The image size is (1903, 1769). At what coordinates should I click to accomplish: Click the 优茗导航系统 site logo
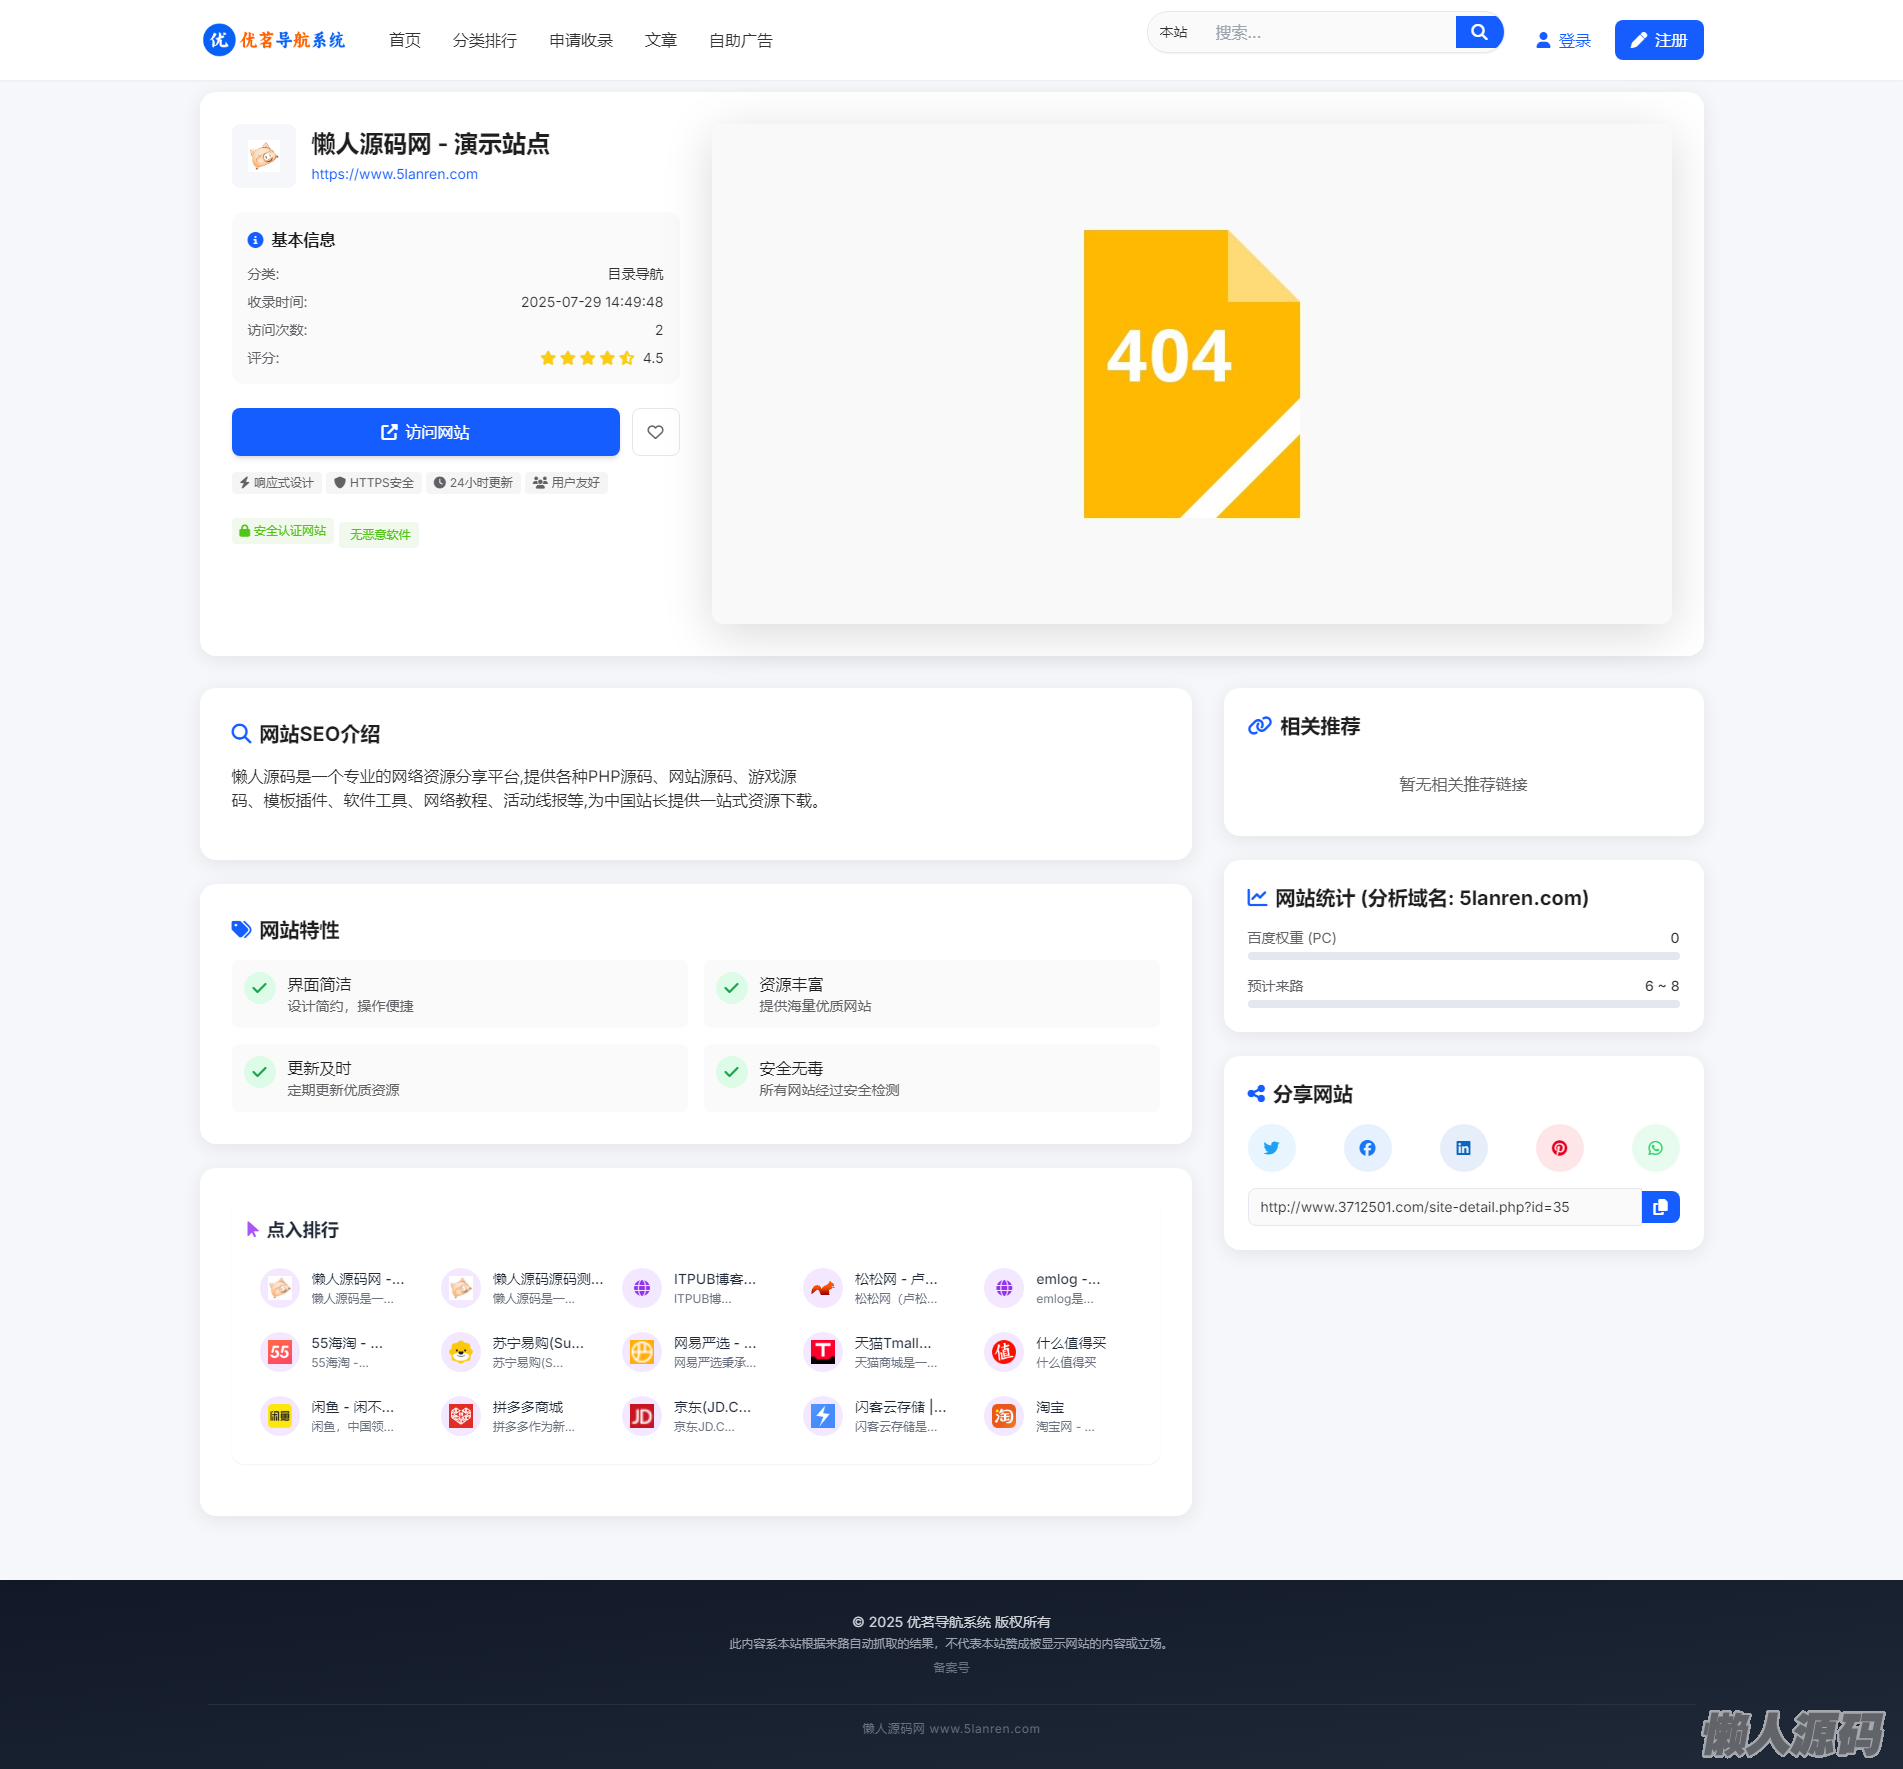[274, 40]
